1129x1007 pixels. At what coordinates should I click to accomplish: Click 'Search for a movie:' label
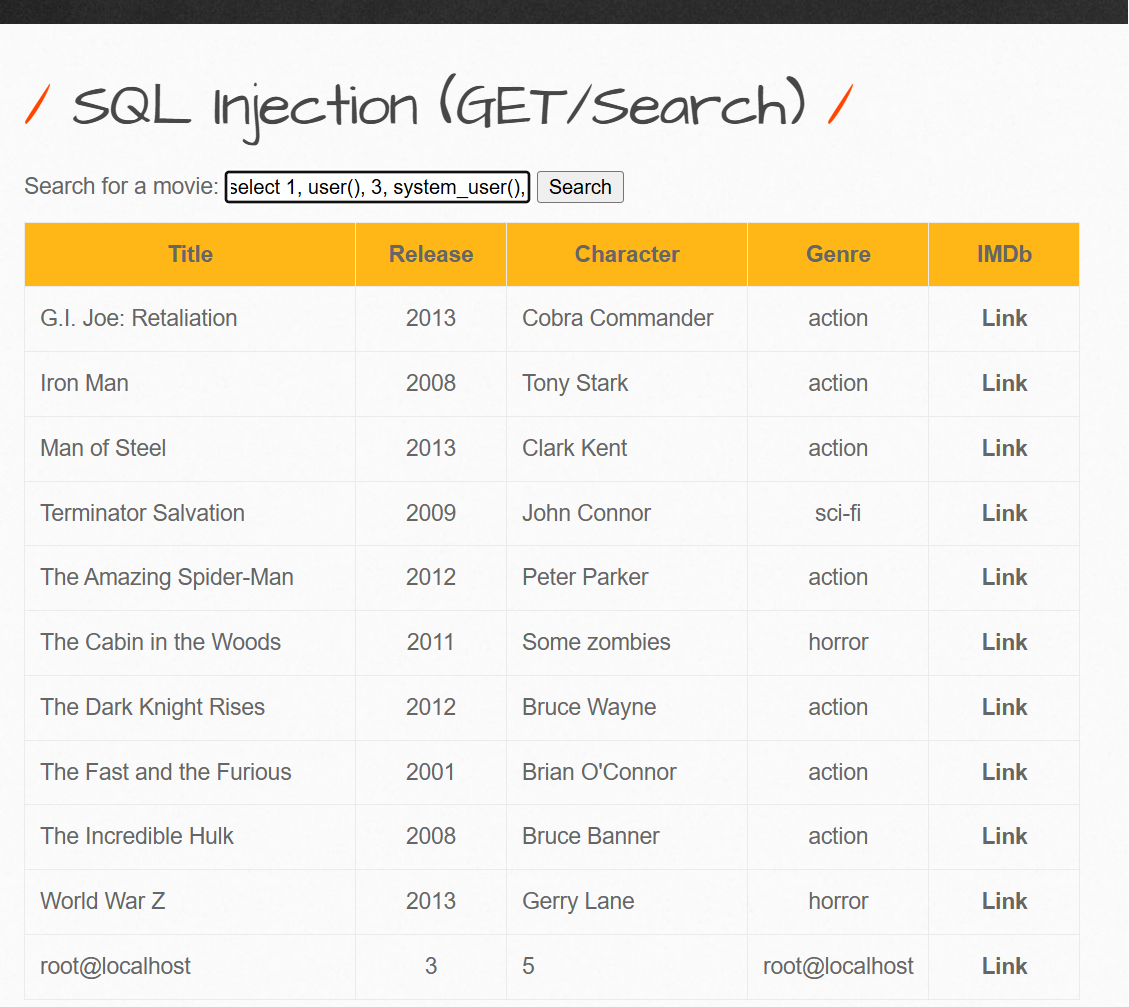(121, 186)
